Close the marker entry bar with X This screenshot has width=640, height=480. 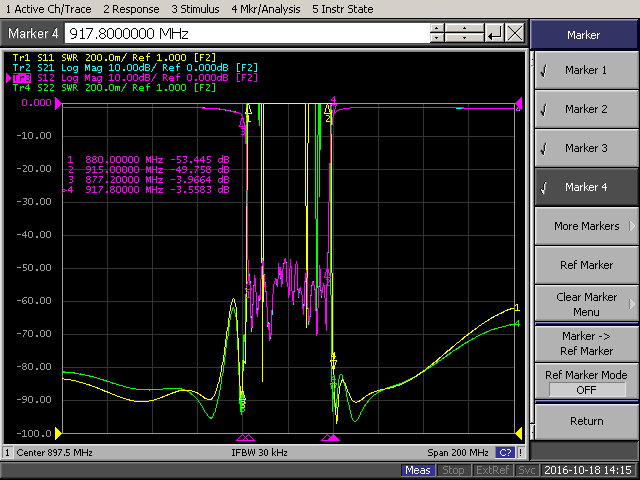[515, 33]
